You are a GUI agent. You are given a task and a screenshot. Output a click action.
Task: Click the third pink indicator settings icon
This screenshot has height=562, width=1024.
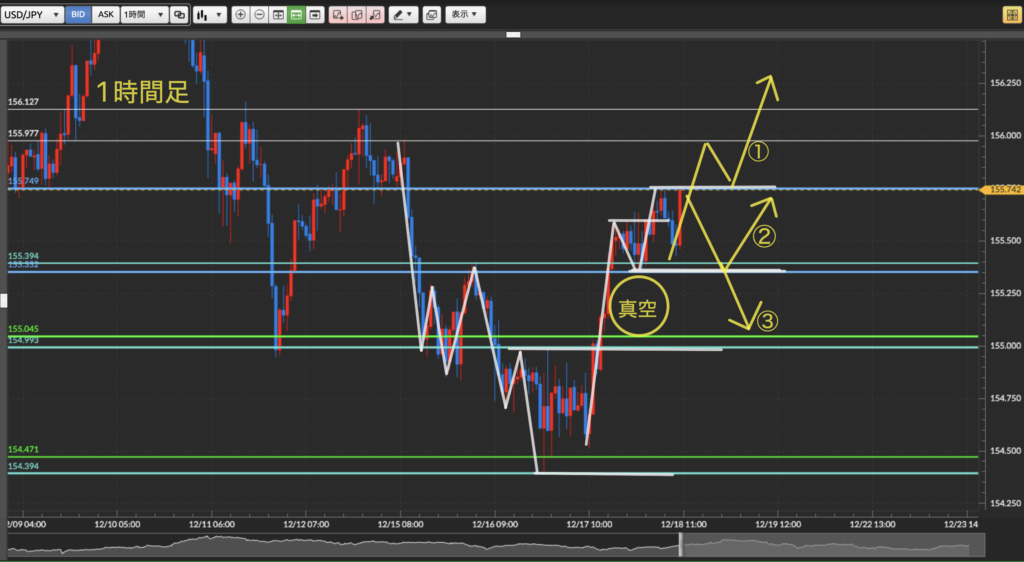374,15
